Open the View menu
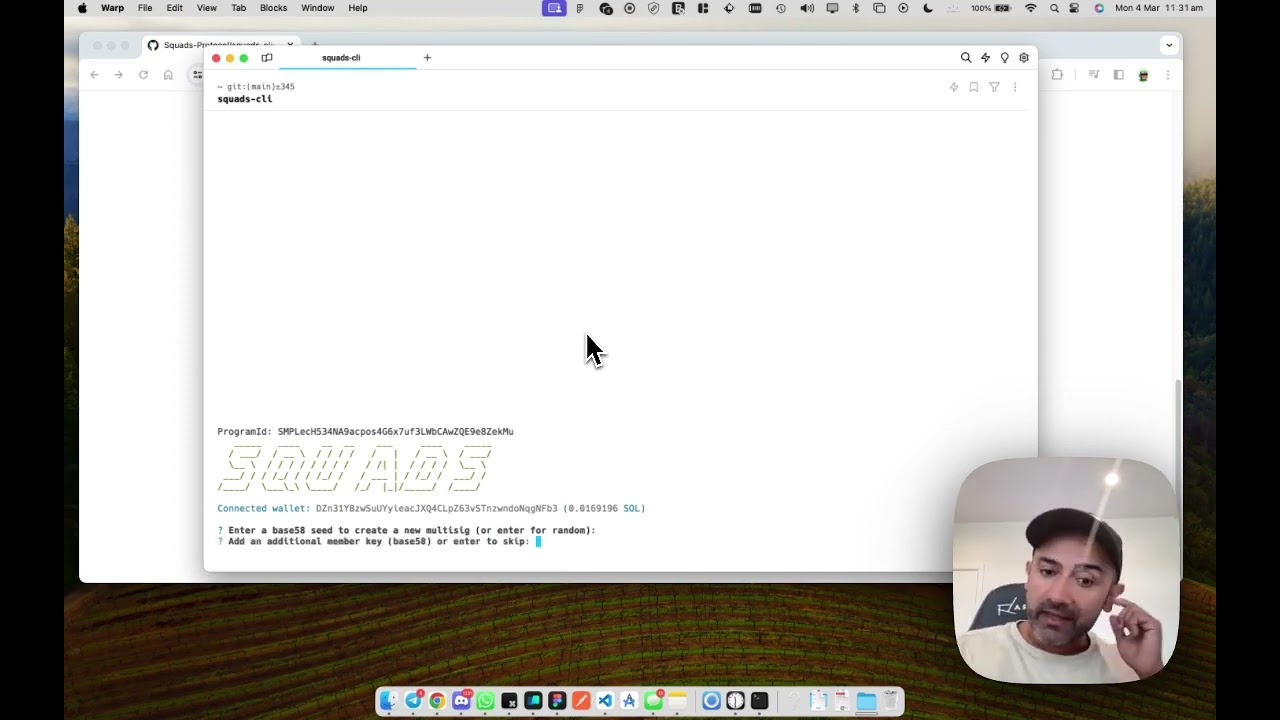Viewport: 1280px width, 720px height. [207, 8]
